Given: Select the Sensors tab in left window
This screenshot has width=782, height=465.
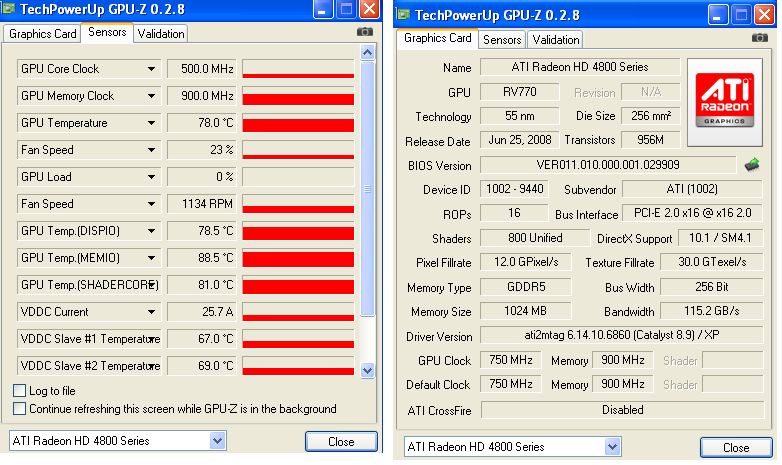Looking at the screenshot, I should [x=107, y=32].
